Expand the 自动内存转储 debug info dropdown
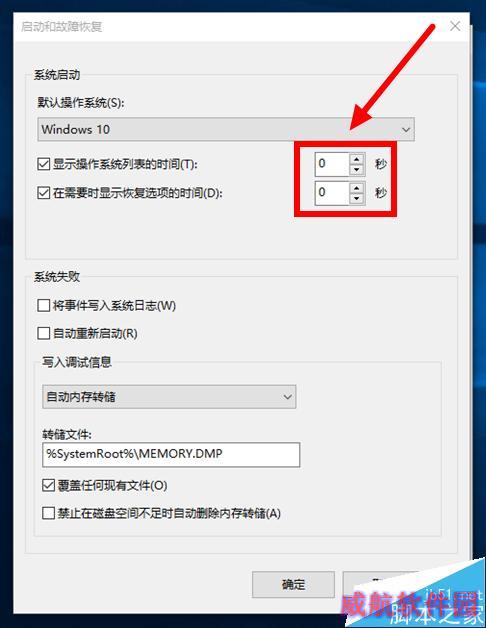This screenshot has width=486, height=628. click(169, 397)
